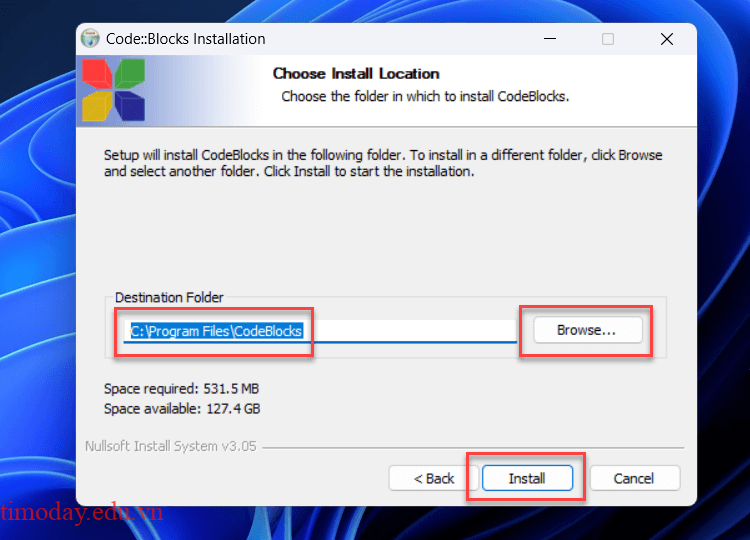Click the Destination Folder group label
Screen dimensions: 750x540
[169, 298]
